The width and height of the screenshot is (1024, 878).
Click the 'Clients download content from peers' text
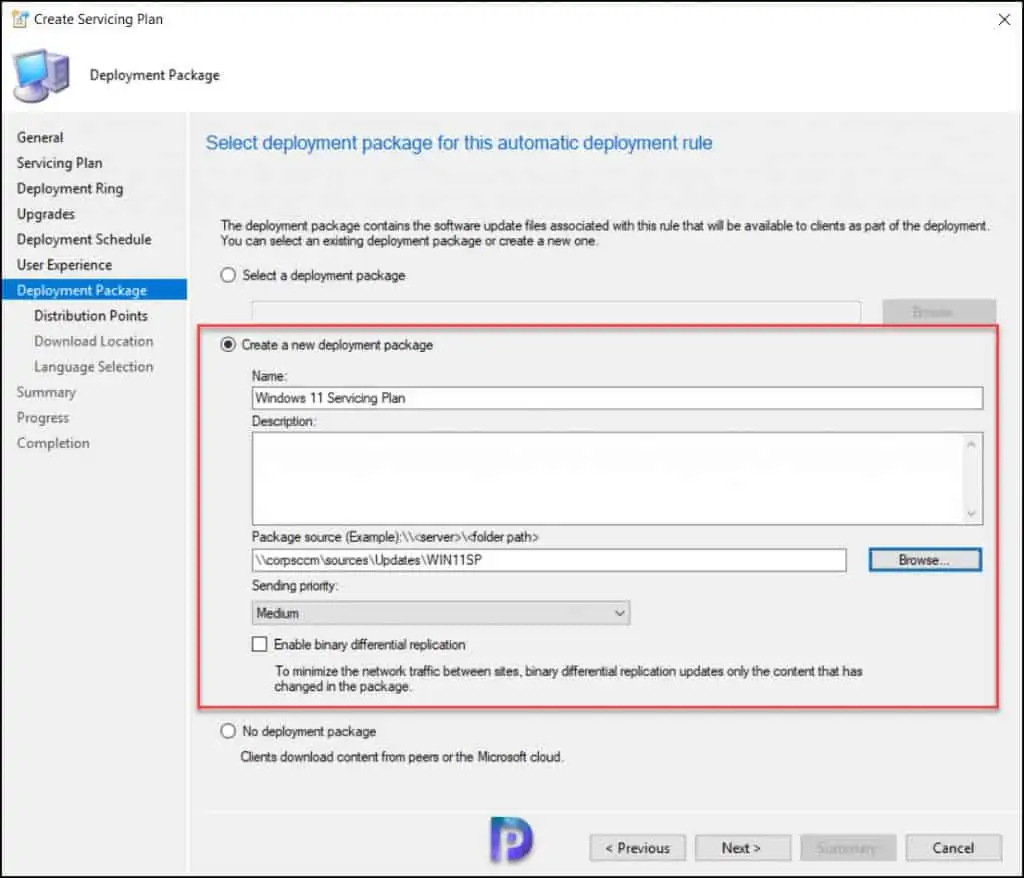(x=402, y=756)
